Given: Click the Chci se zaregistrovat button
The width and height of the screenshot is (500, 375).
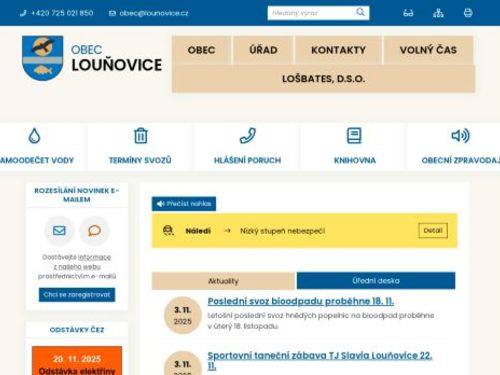Looking at the screenshot, I should tap(77, 295).
